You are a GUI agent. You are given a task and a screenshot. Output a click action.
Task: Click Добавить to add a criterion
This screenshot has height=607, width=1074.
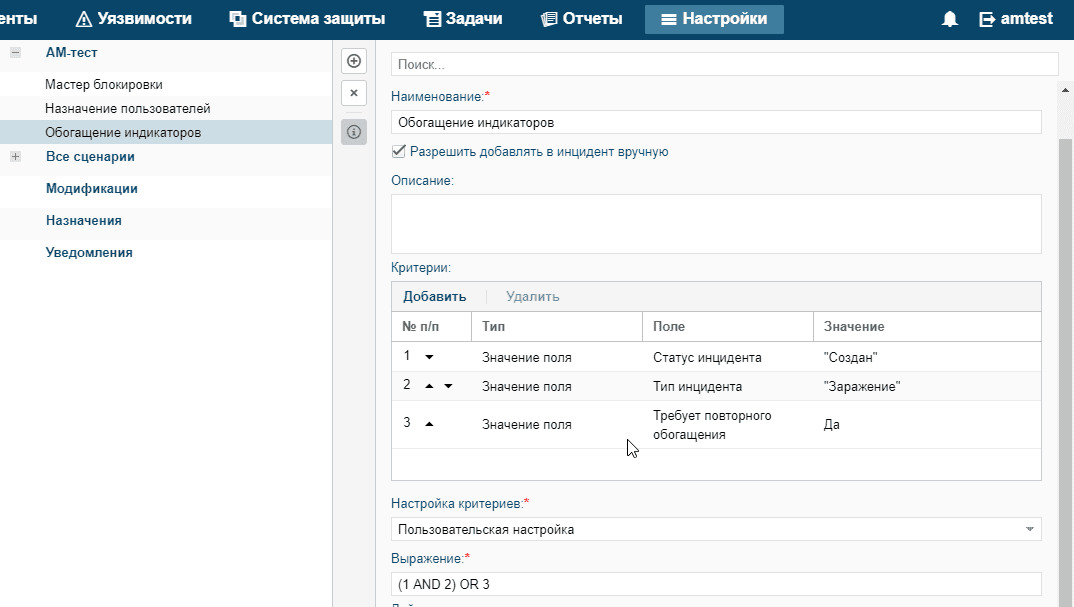coord(434,296)
